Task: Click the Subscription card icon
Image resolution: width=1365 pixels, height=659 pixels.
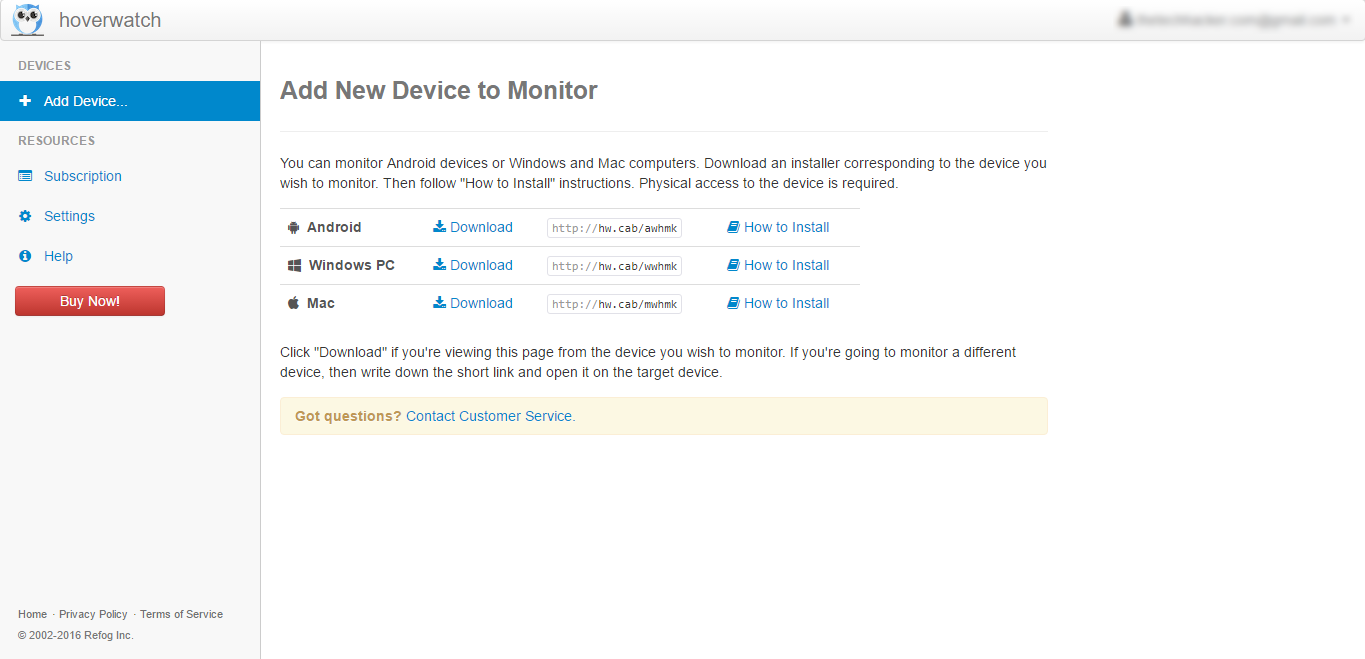Action: (x=25, y=176)
